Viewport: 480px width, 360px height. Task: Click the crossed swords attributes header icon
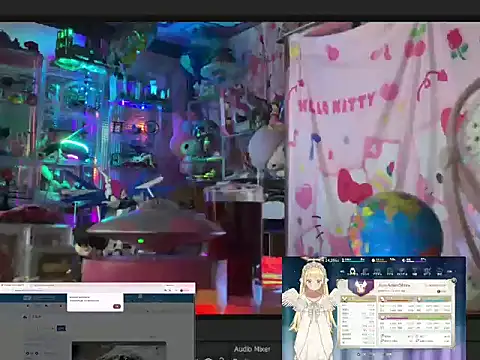(344, 299)
